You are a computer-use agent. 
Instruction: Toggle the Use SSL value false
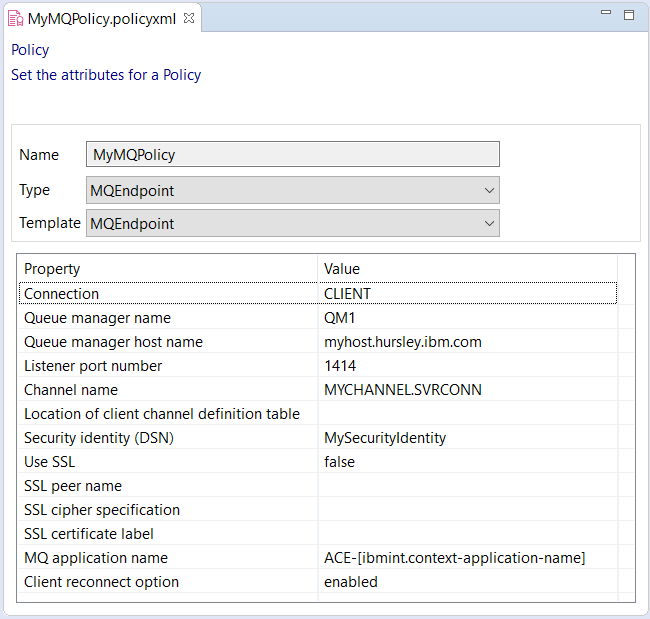tap(467, 462)
